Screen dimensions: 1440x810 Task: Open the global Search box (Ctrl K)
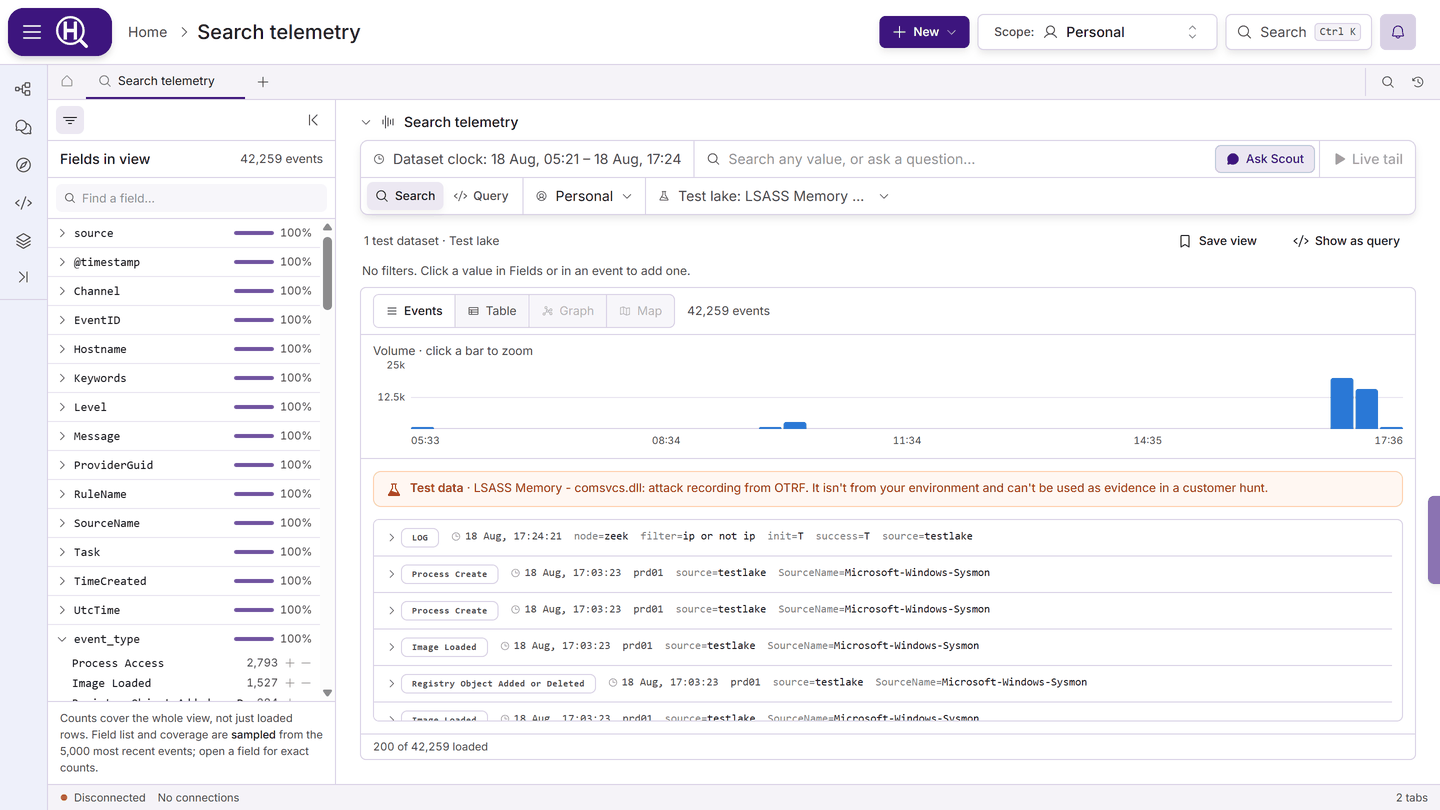(1298, 32)
